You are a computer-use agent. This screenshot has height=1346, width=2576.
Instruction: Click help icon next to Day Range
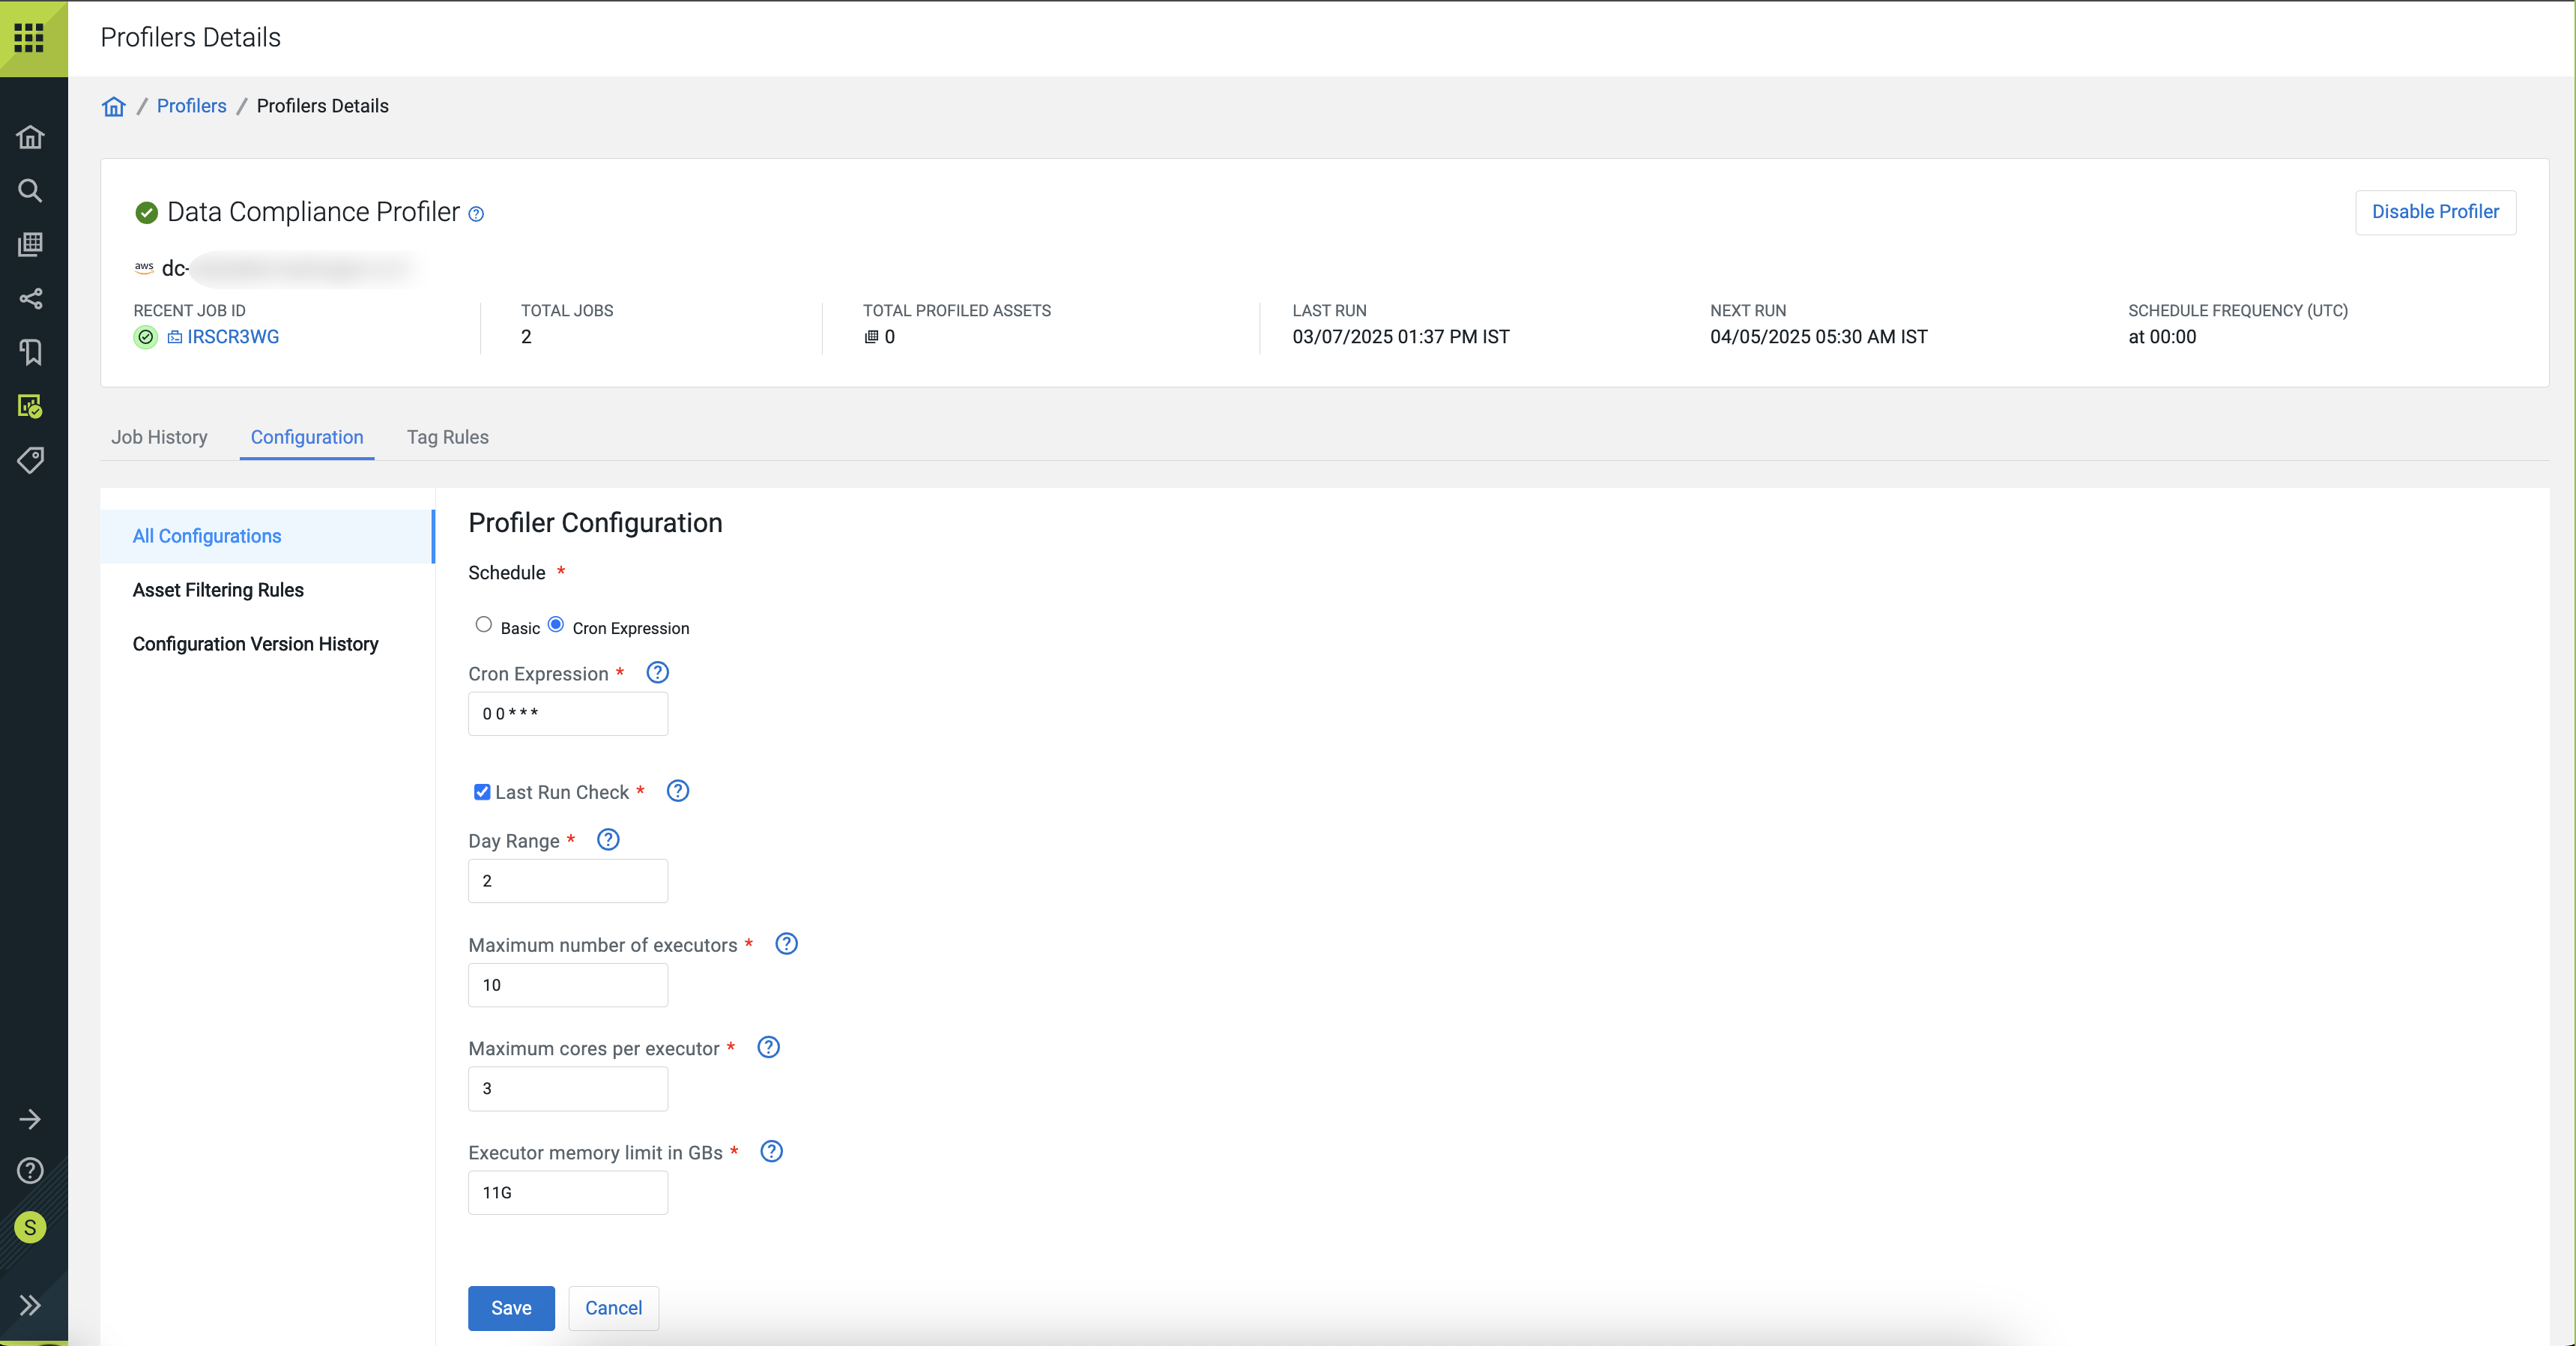608,840
